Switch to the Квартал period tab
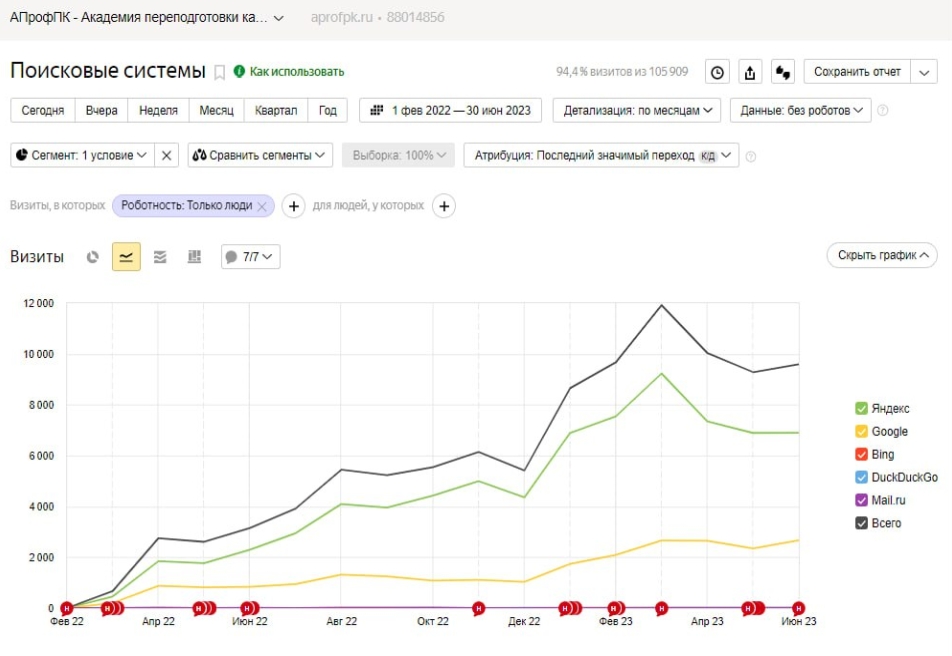The image size is (952, 656). [276, 110]
